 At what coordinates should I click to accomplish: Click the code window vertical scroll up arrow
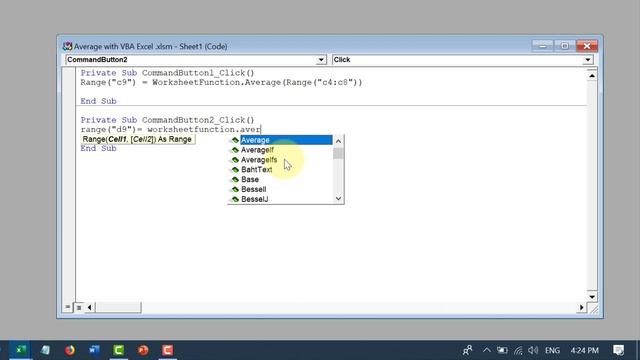592,76
